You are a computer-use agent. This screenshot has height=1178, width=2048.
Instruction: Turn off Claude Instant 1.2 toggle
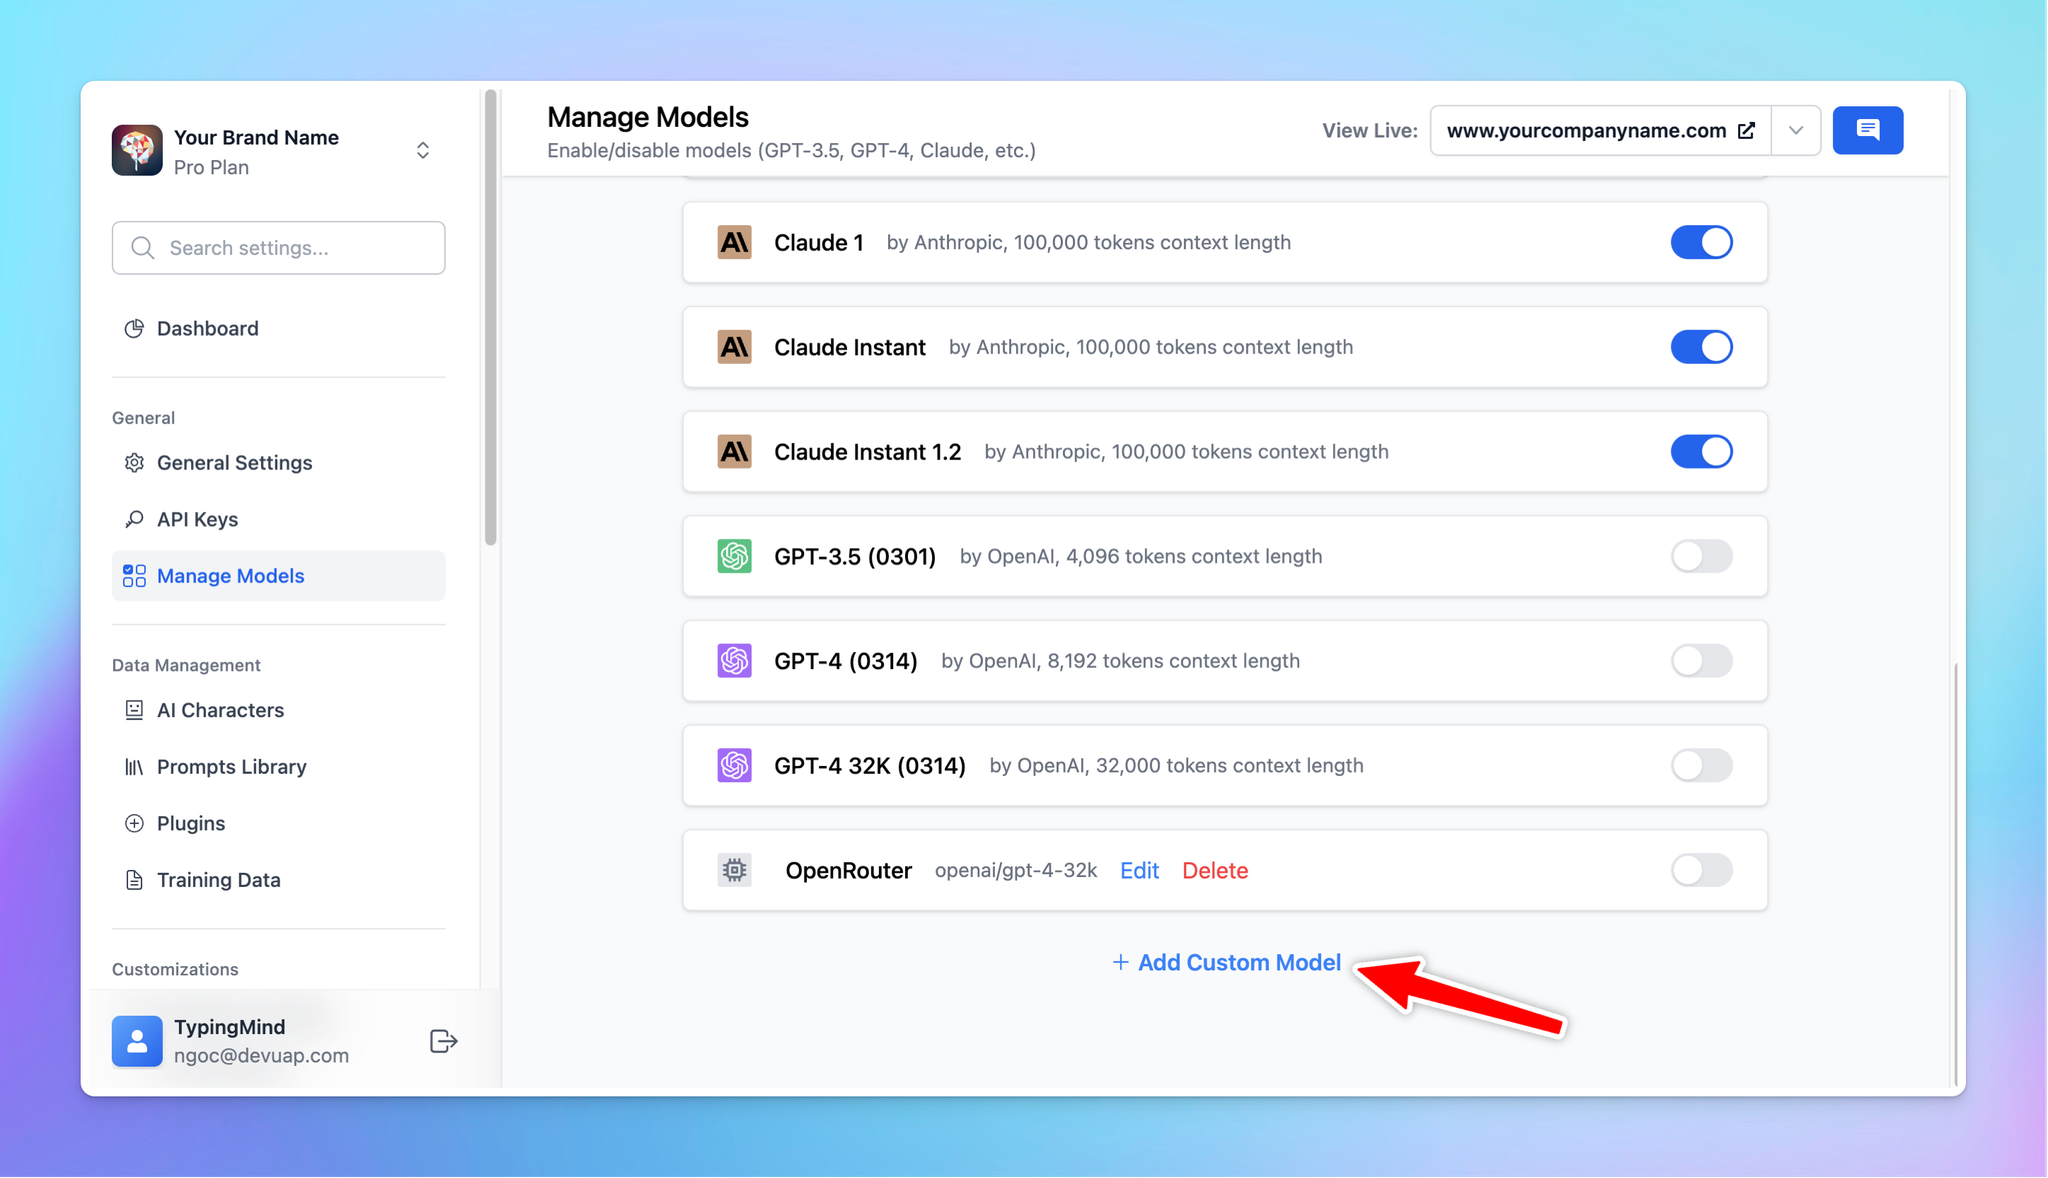(1701, 452)
